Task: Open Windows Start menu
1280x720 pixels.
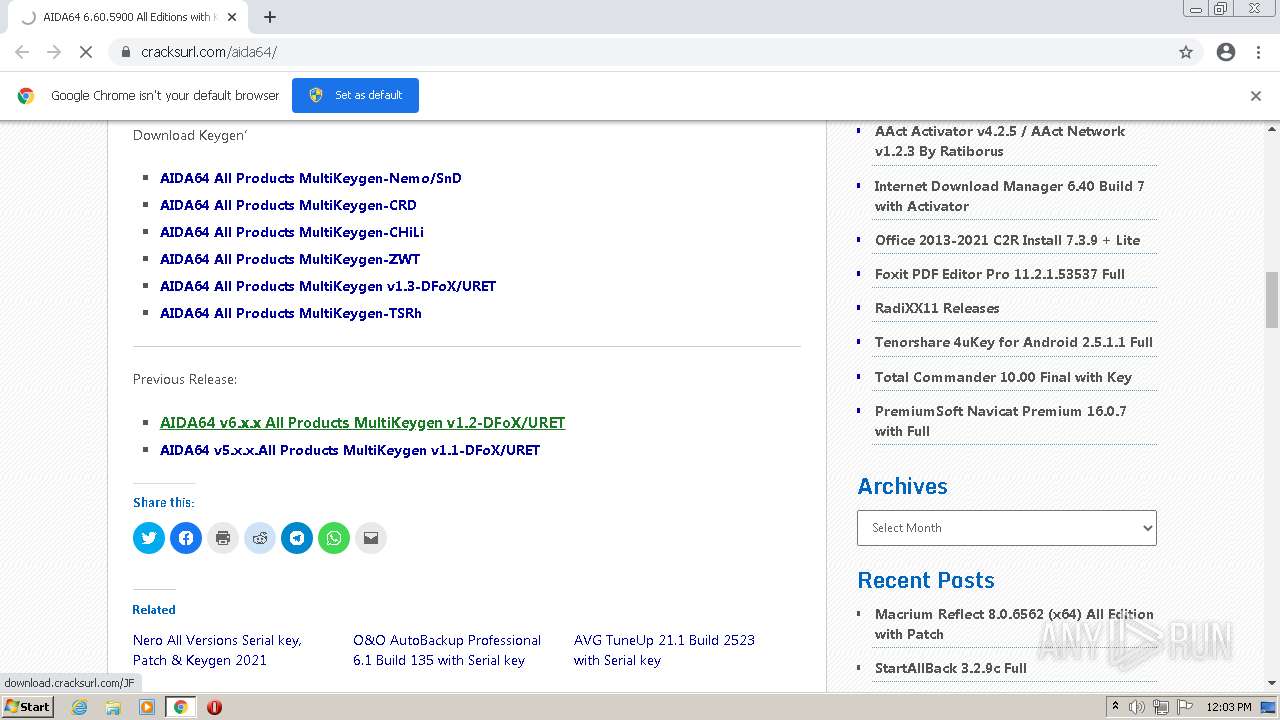Action: point(28,707)
